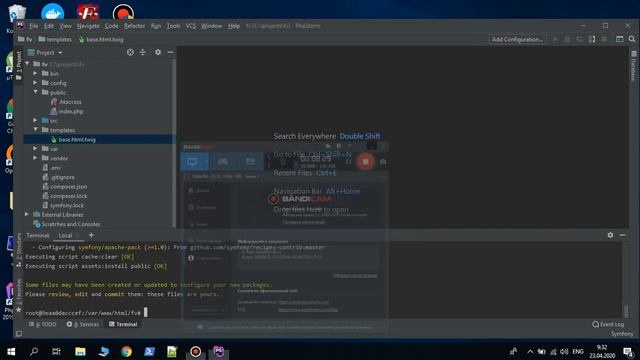The width and height of the screenshot is (640, 360).
Task: Click the templates breadcrumb in navigation bar
Action: coord(55,40)
